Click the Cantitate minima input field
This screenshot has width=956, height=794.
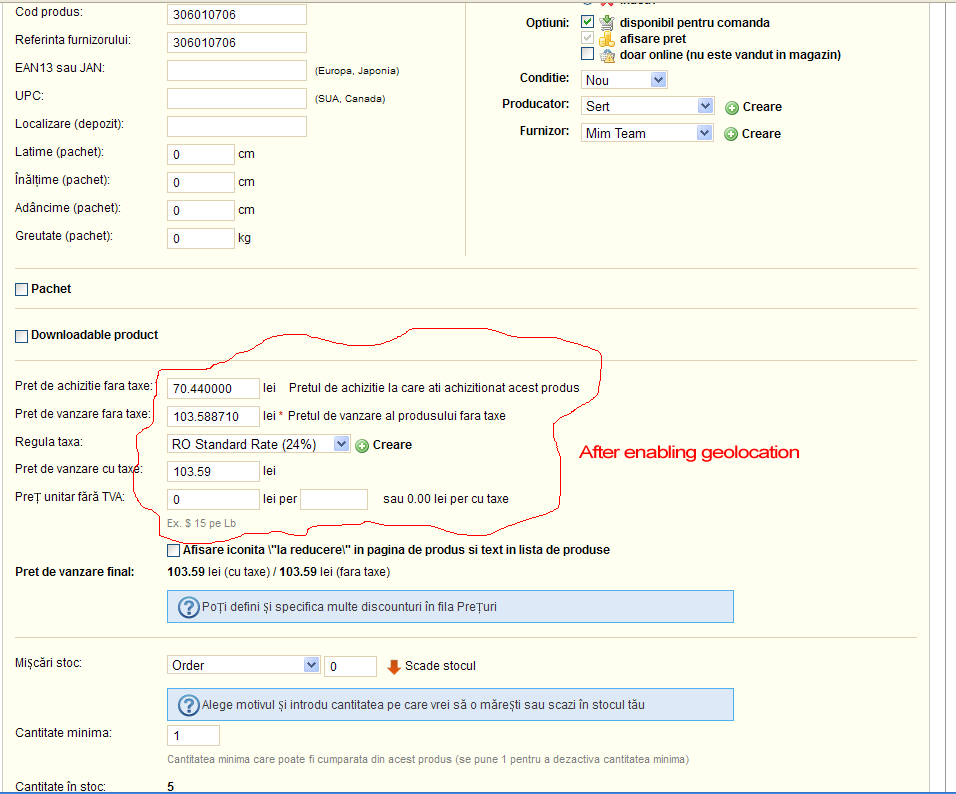point(193,735)
